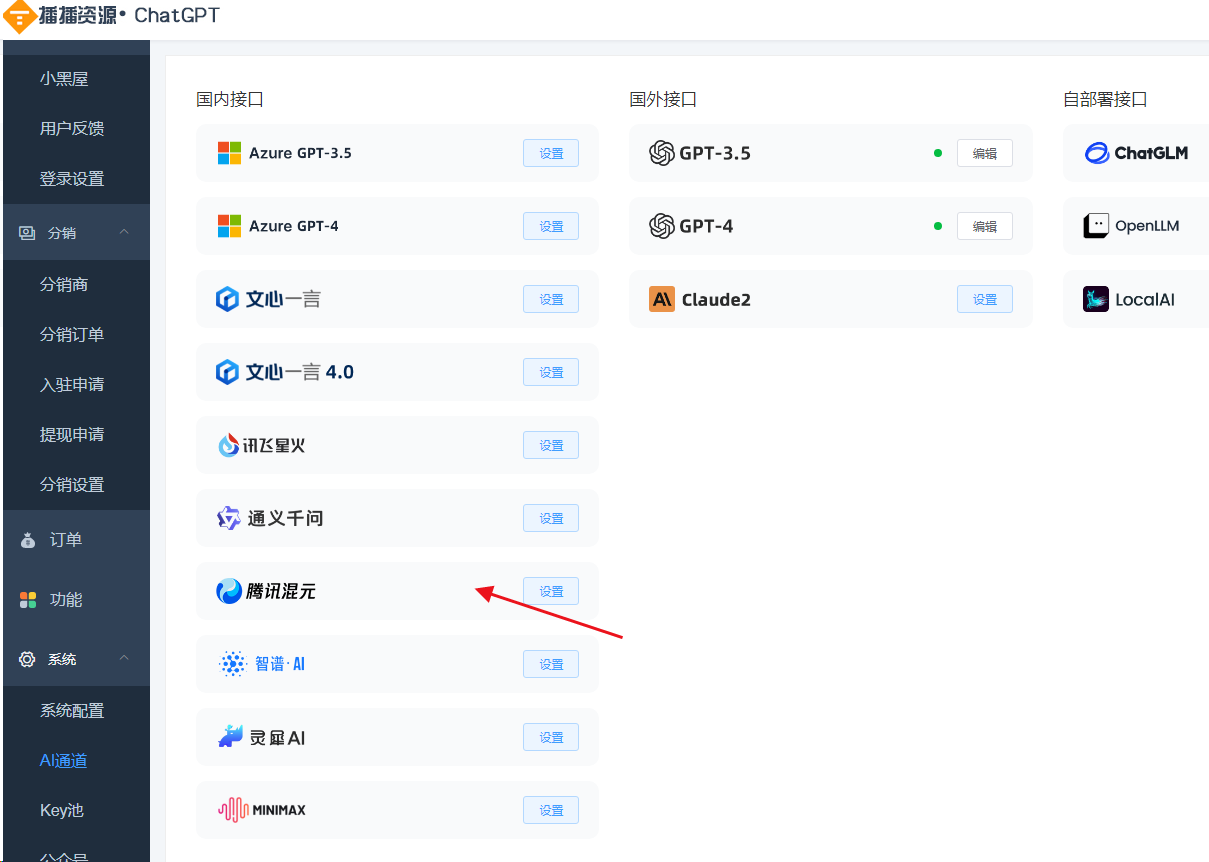Click the 功能 label in the sidebar

click(66, 600)
